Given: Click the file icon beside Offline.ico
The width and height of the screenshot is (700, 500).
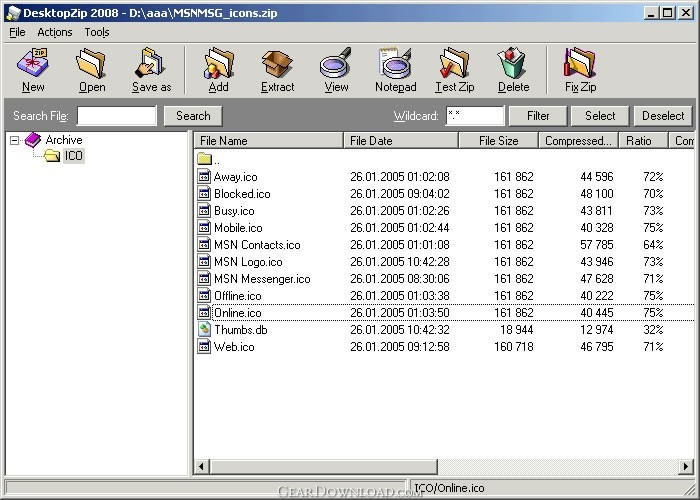Looking at the screenshot, I should point(204,295).
